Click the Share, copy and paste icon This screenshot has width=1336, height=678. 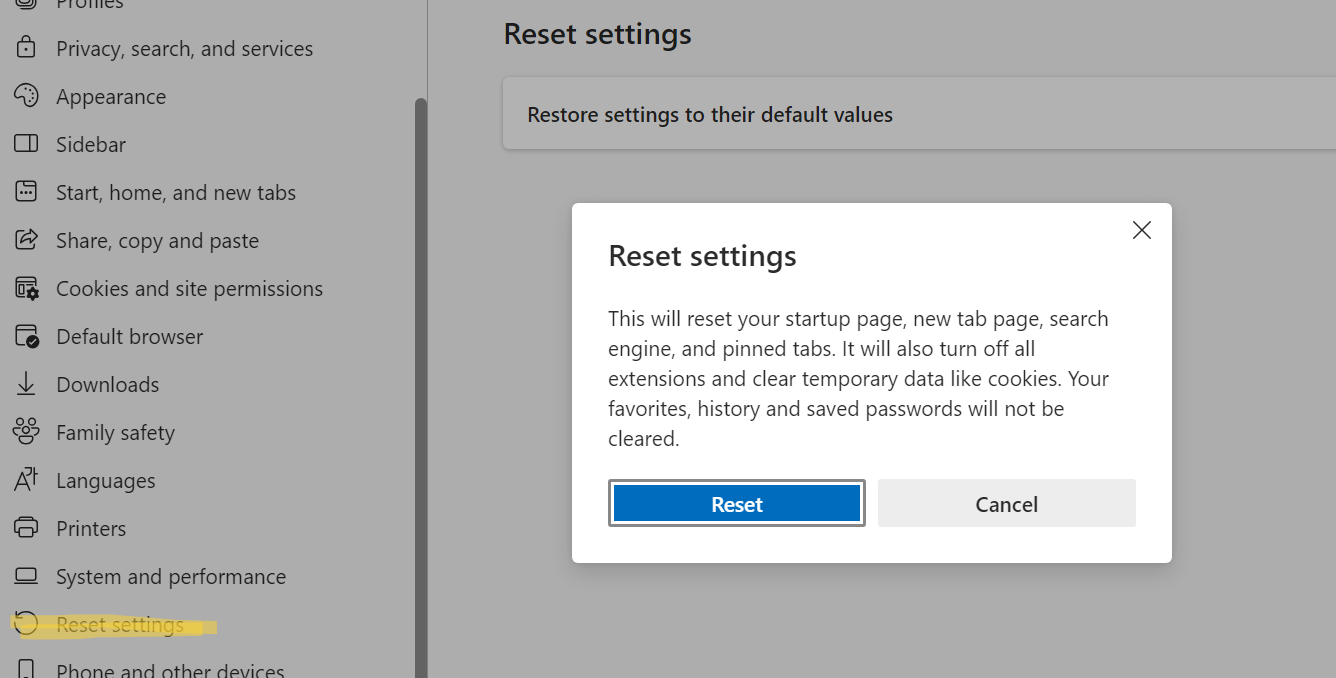pyautogui.click(x=26, y=240)
